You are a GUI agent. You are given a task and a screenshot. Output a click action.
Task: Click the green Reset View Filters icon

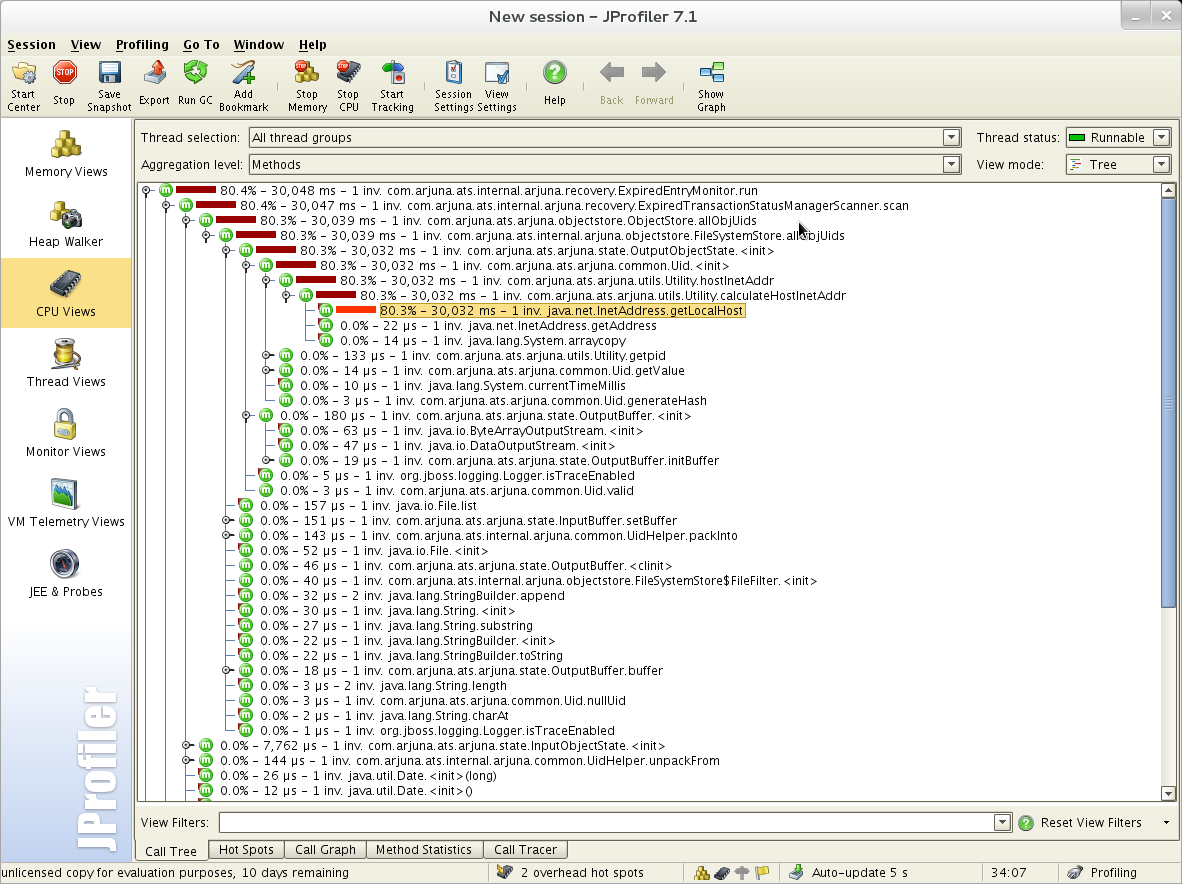(1025, 823)
